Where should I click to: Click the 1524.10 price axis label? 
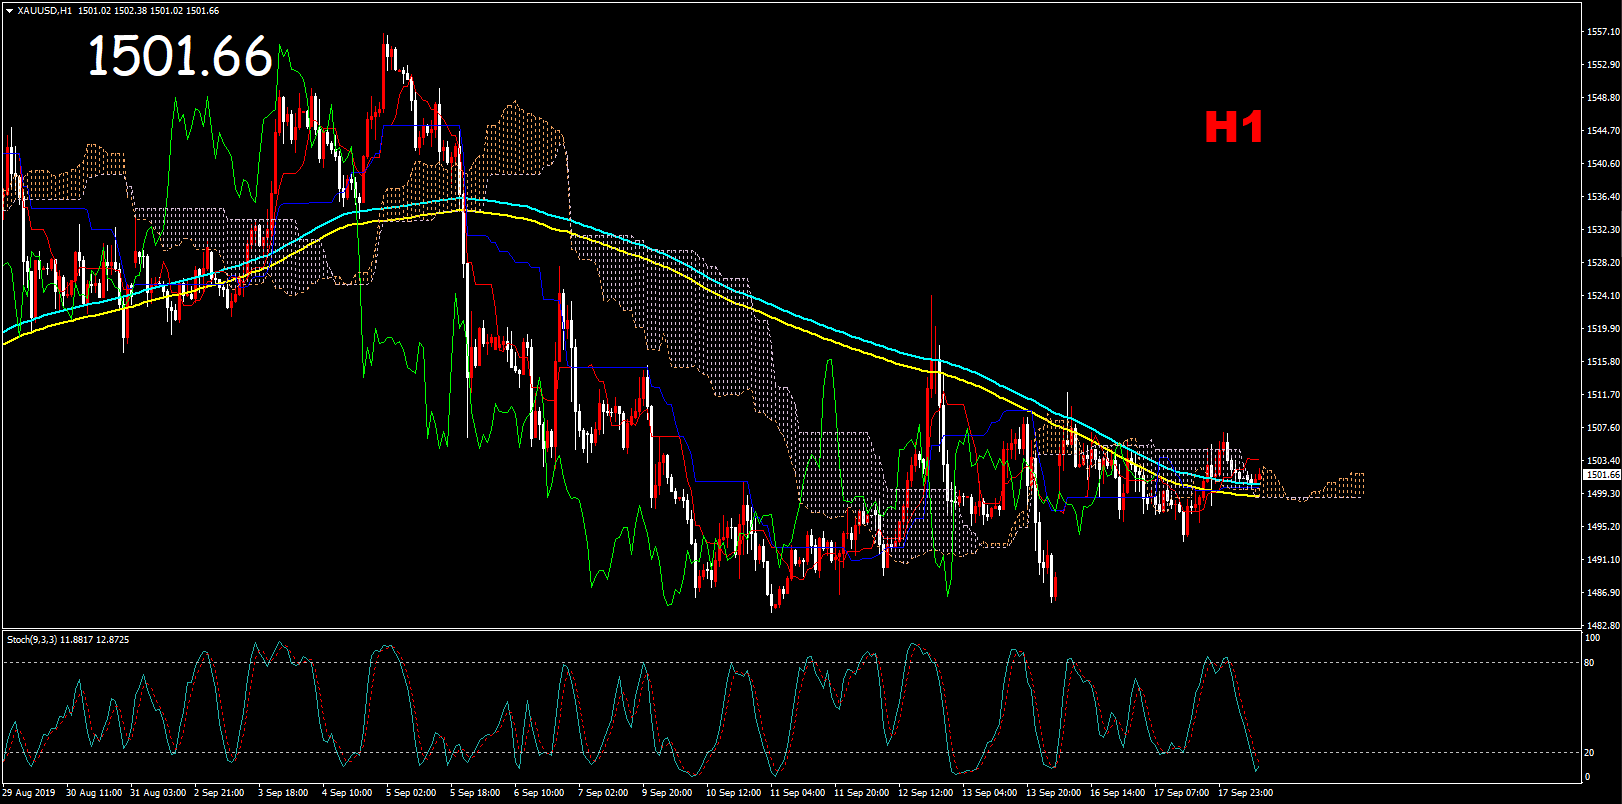click(1603, 296)
